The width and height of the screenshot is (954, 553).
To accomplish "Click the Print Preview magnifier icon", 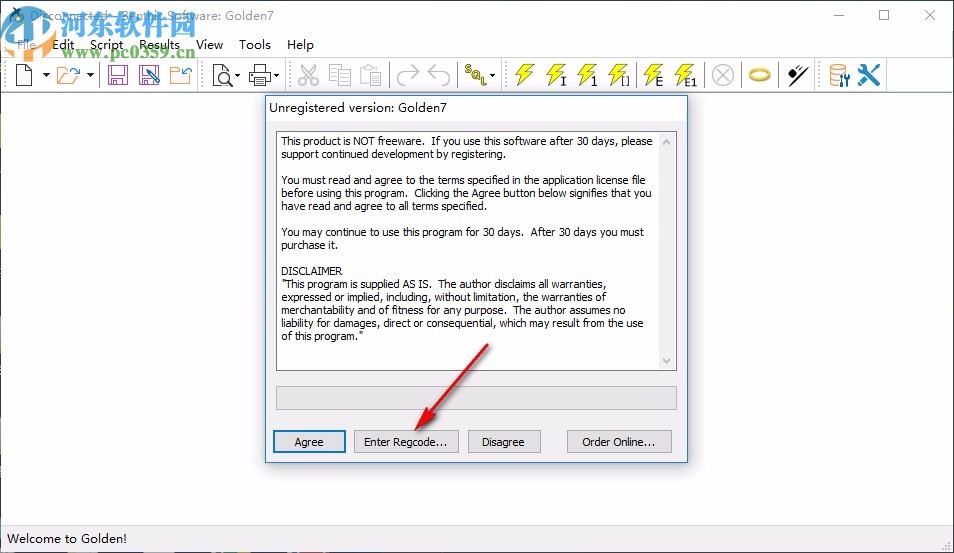I will tap(223, 75).
